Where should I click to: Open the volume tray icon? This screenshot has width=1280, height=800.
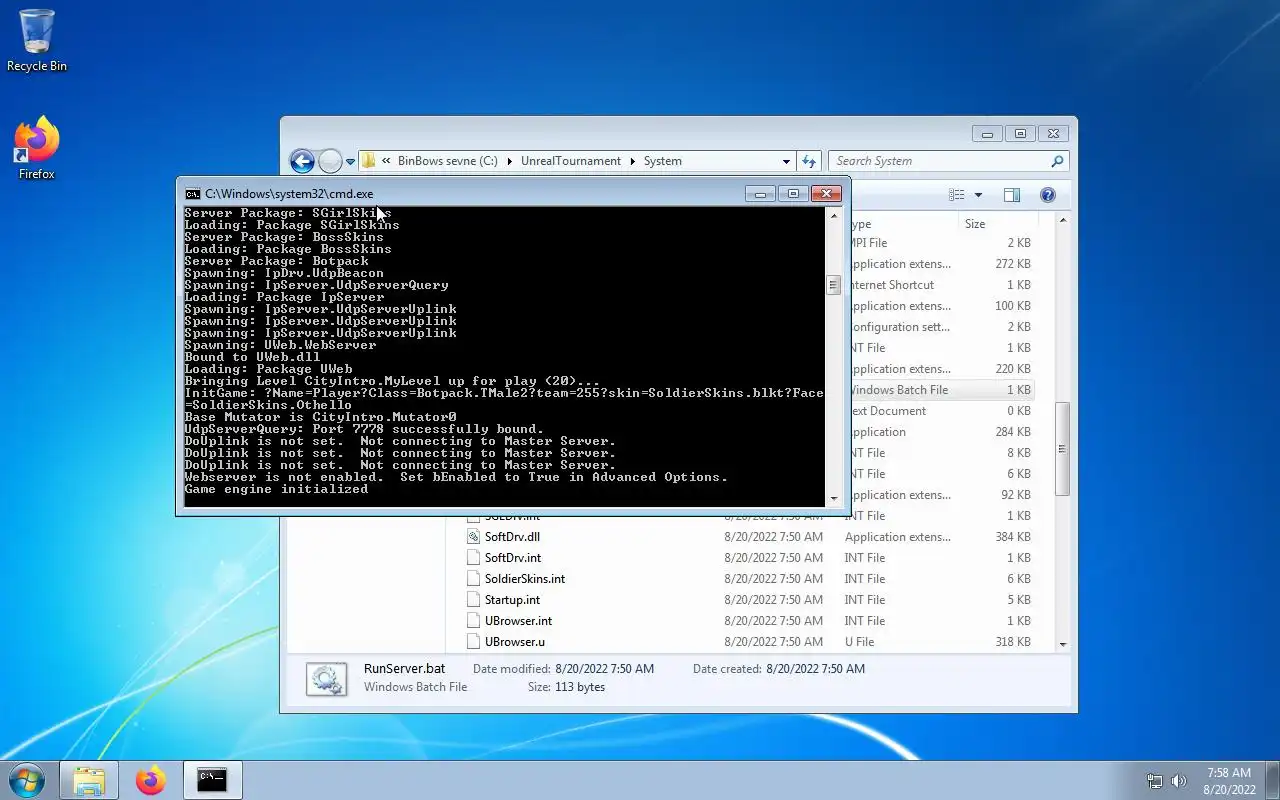pos(1179,781)
